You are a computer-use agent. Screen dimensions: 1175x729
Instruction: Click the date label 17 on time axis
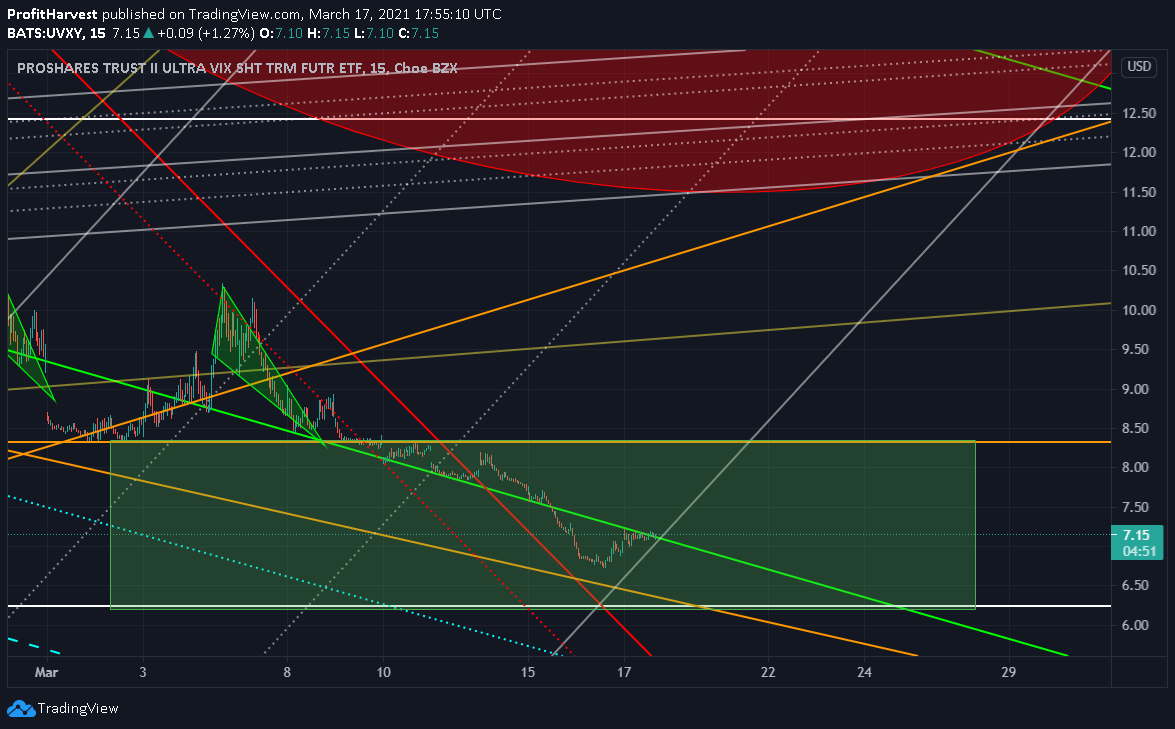pyautogui.click(x=624, y=672)
